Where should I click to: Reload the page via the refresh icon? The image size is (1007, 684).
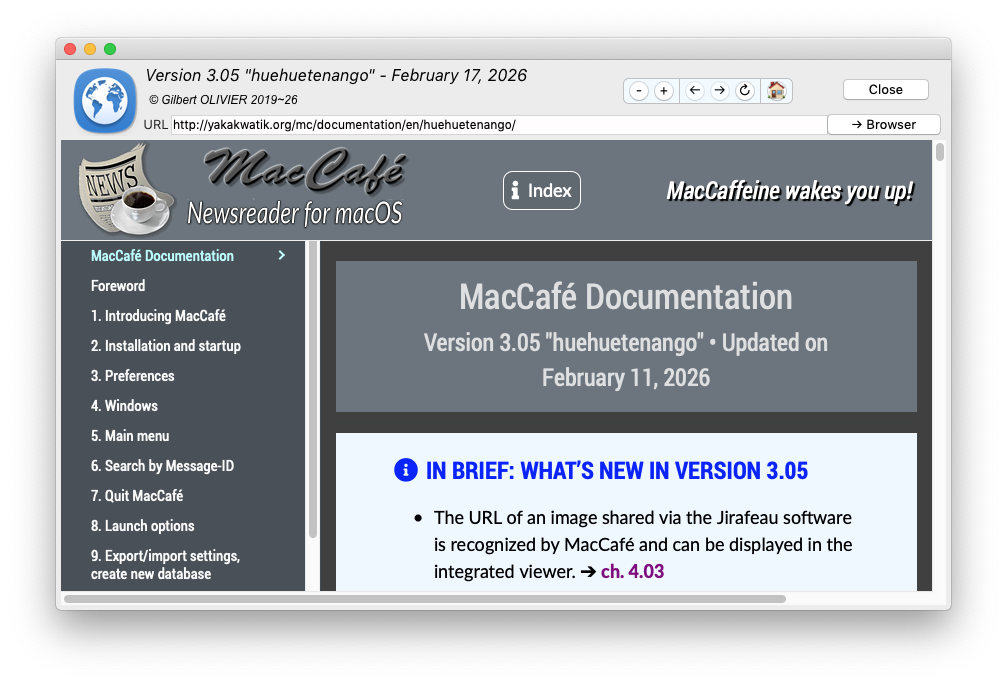744,90
